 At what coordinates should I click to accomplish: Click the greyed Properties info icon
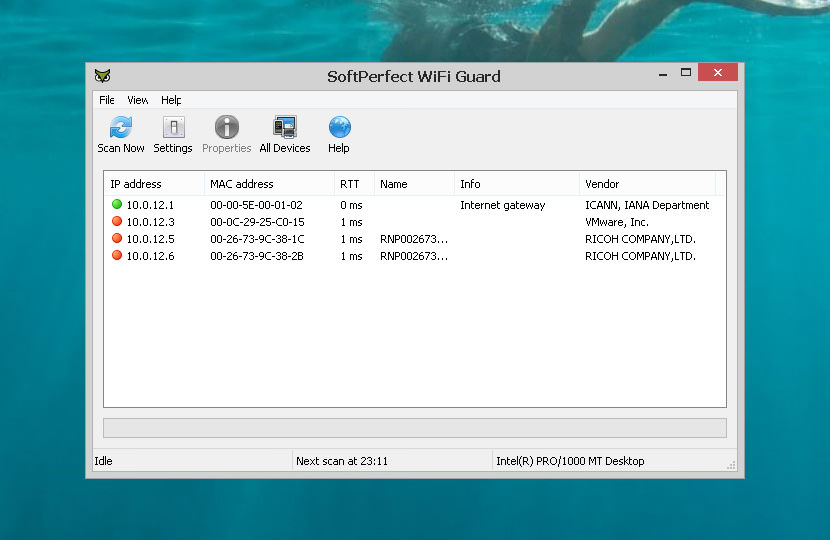(x=227, y=128)
